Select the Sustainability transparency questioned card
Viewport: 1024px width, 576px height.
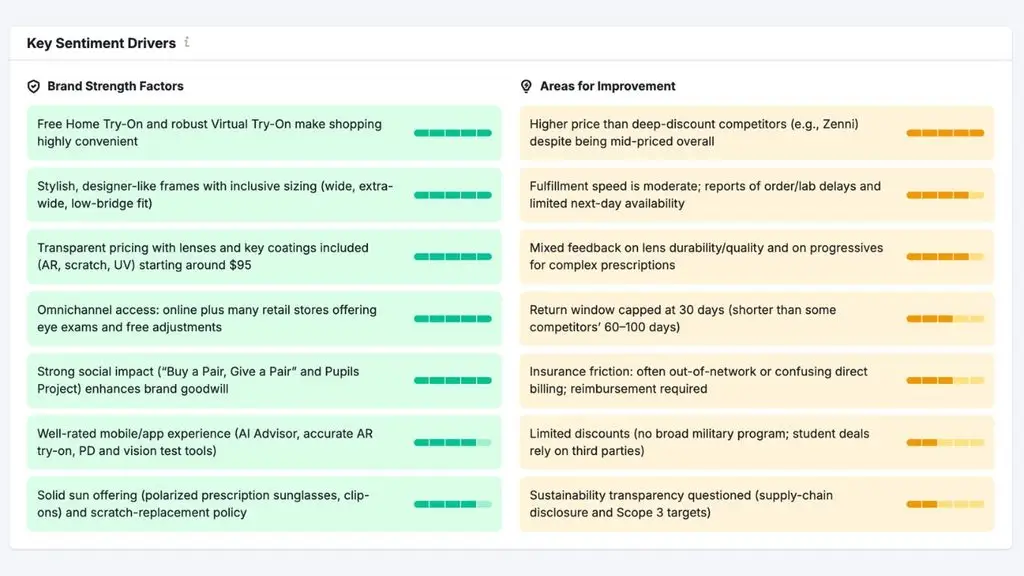point(757,504)
